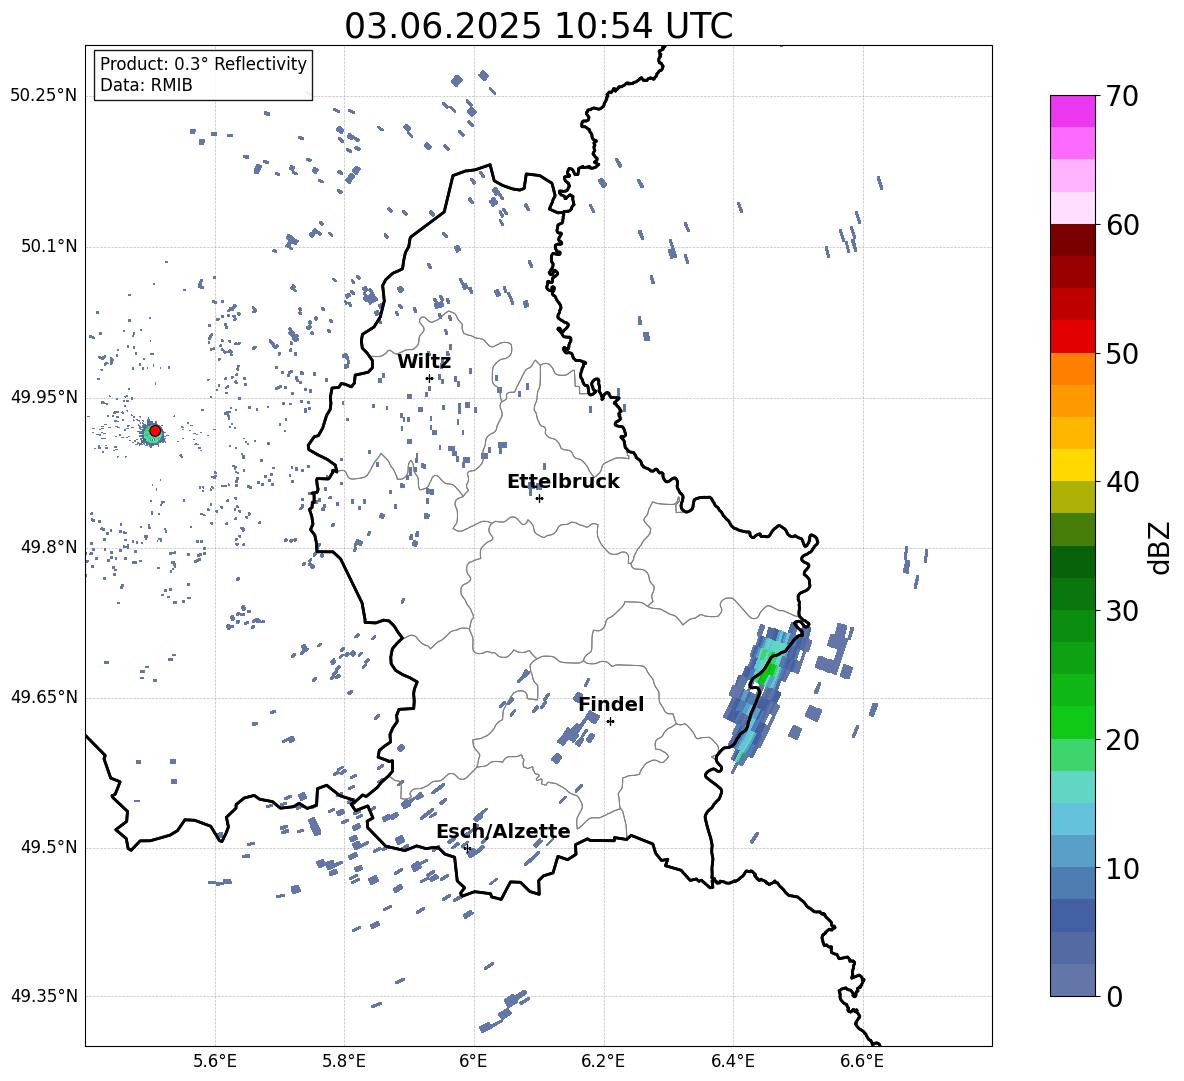This screenshot has height=1081, width=1184.
Task: Click the green reflectivity core east of Findel
Action: 769,670
